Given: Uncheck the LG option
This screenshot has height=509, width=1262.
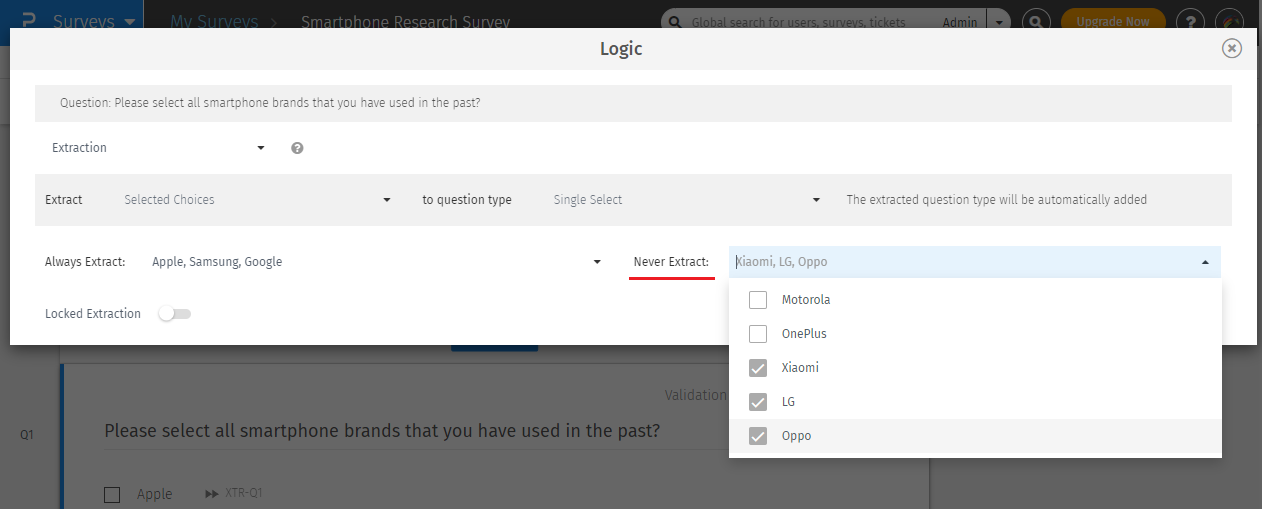Looking at the screenshot, I should tap(758, 402).
